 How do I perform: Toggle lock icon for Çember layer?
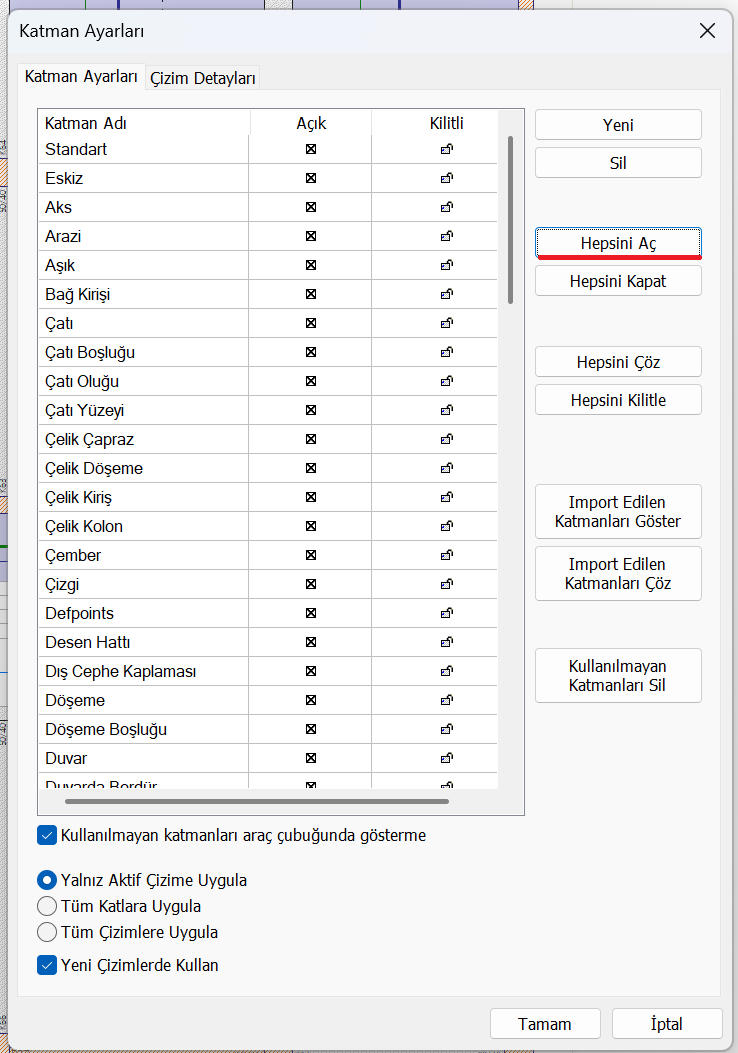[x=447, y=555]
